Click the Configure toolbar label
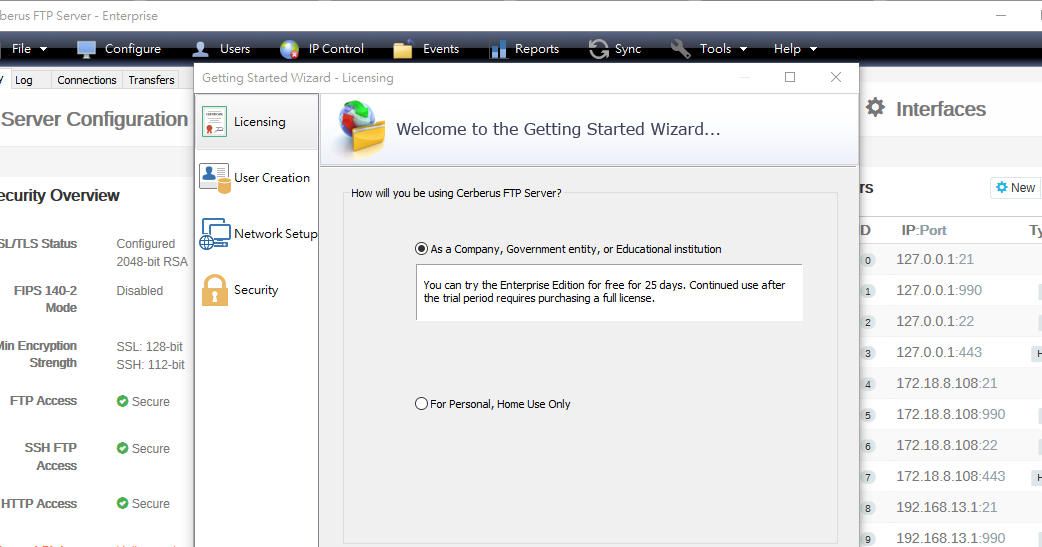Image resolution: width=1042 pixels, height=547 pixels. pos(133,49)
